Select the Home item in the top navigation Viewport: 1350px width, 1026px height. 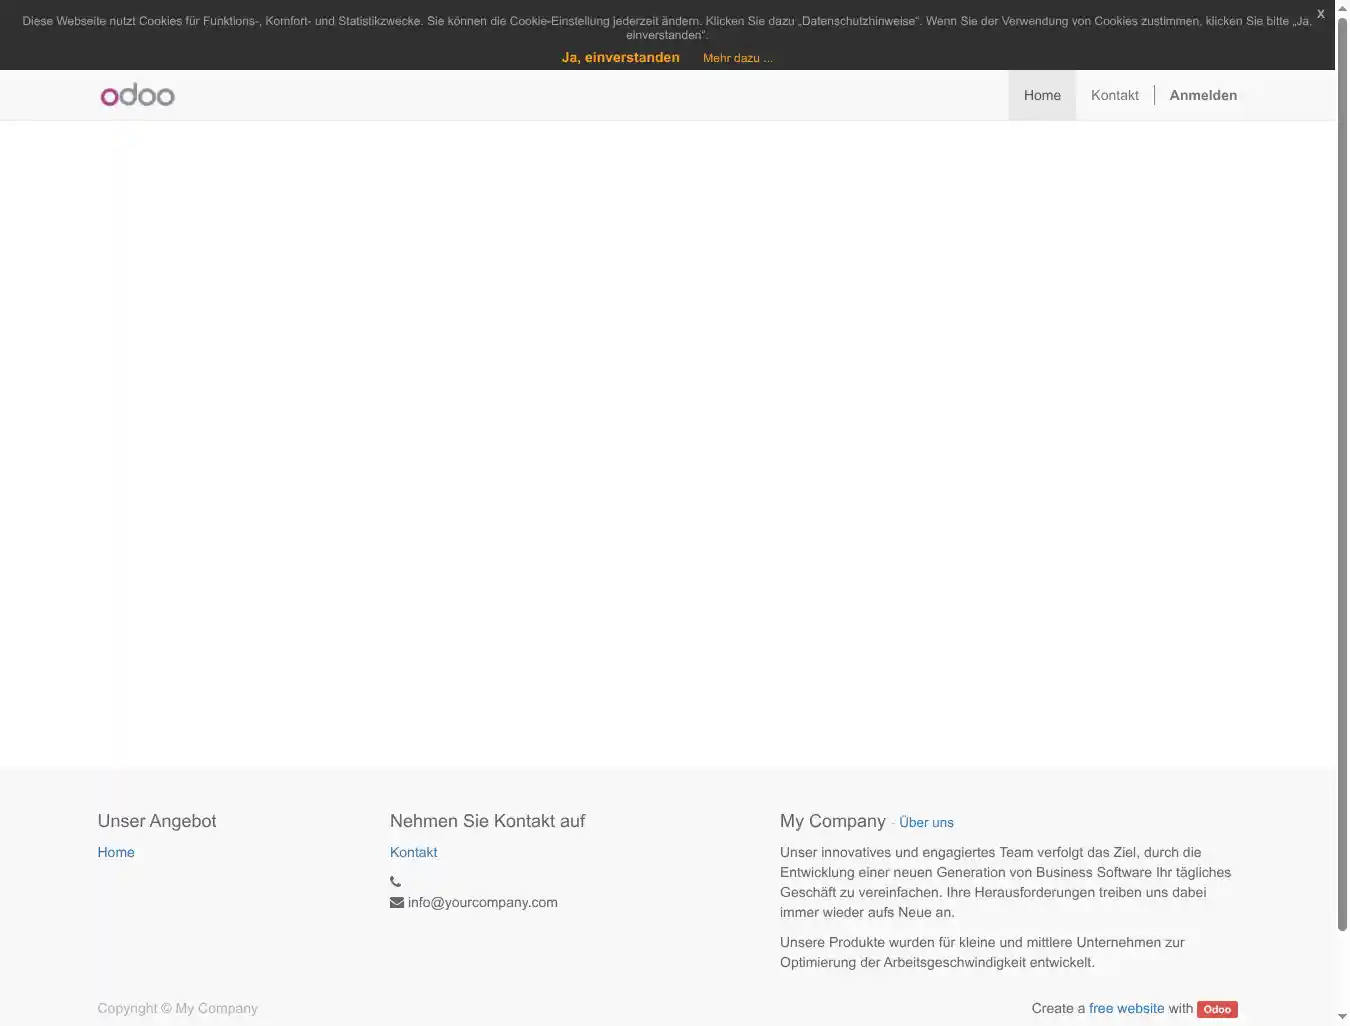point(1042,95)
